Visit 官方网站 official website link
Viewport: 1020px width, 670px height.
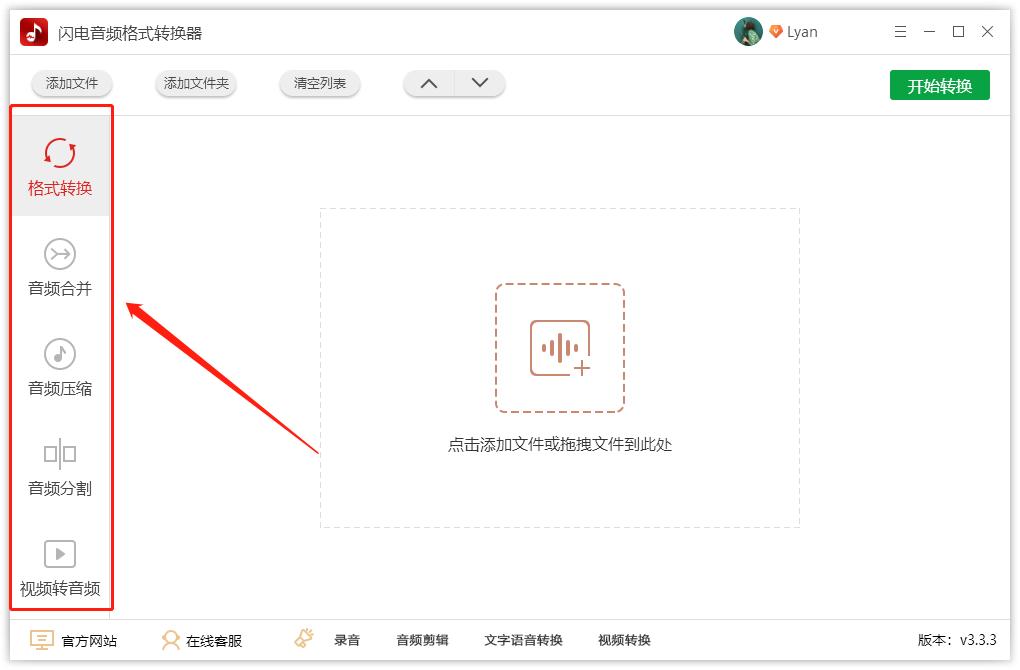pos(75,640)
